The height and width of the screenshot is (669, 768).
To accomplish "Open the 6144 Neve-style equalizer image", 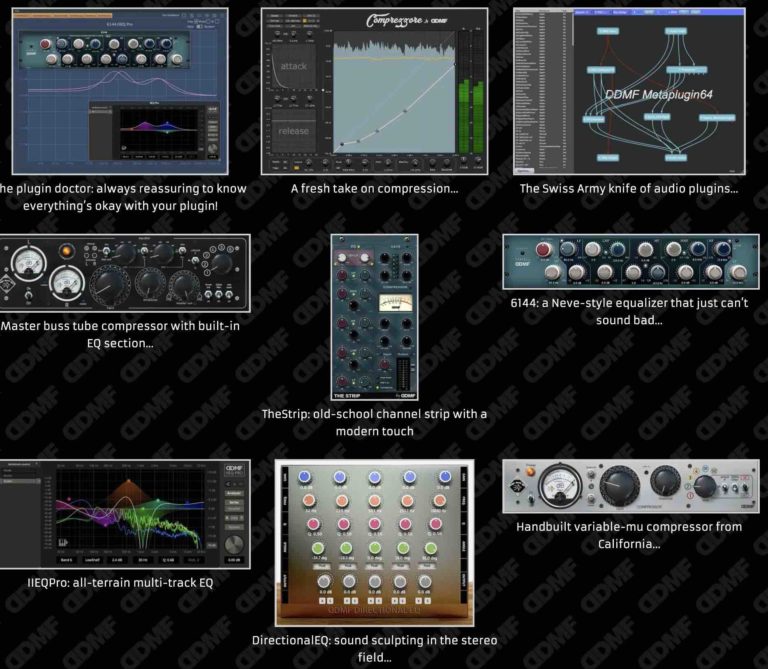I will click(631, 262).
